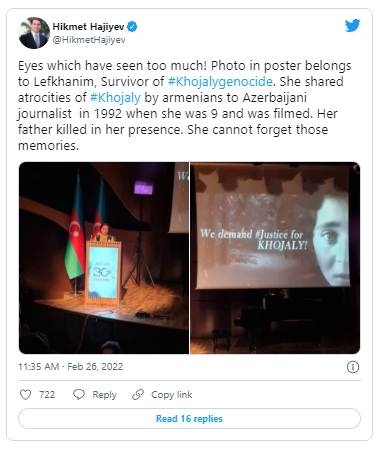Click the reply speech bubble icon

pos(79,395)
